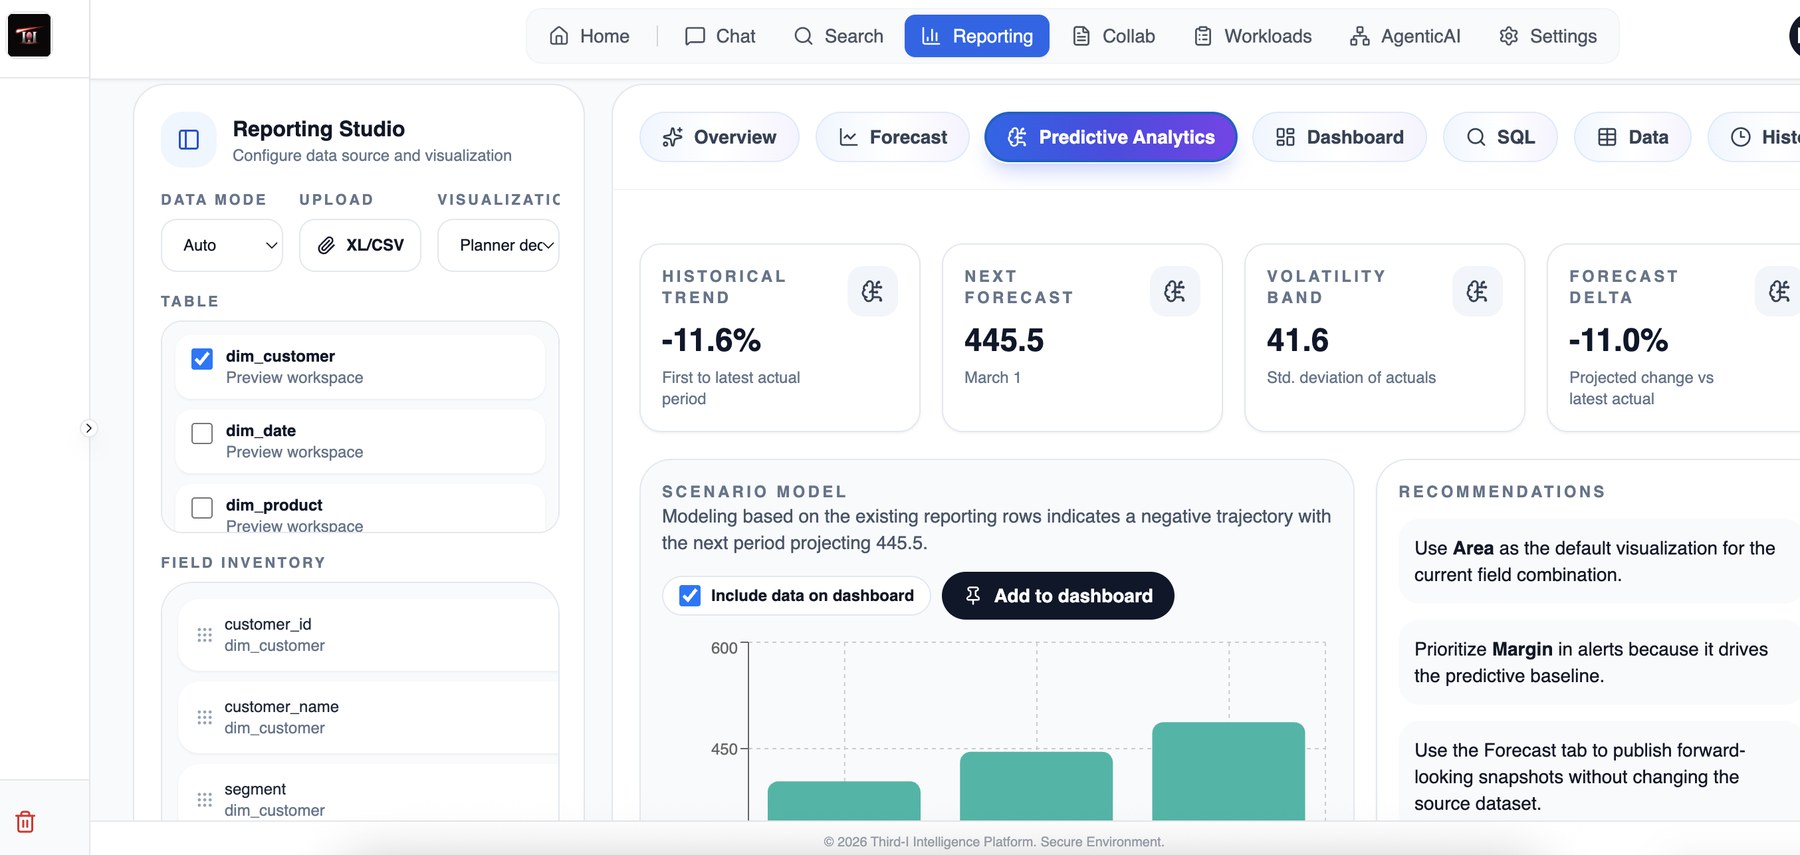Click the Data table icon

(1607, 137)
